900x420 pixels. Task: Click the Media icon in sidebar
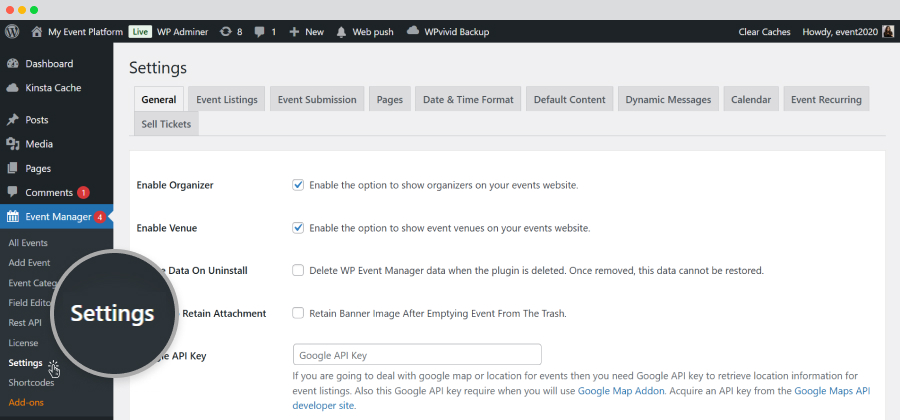[13, 144]
